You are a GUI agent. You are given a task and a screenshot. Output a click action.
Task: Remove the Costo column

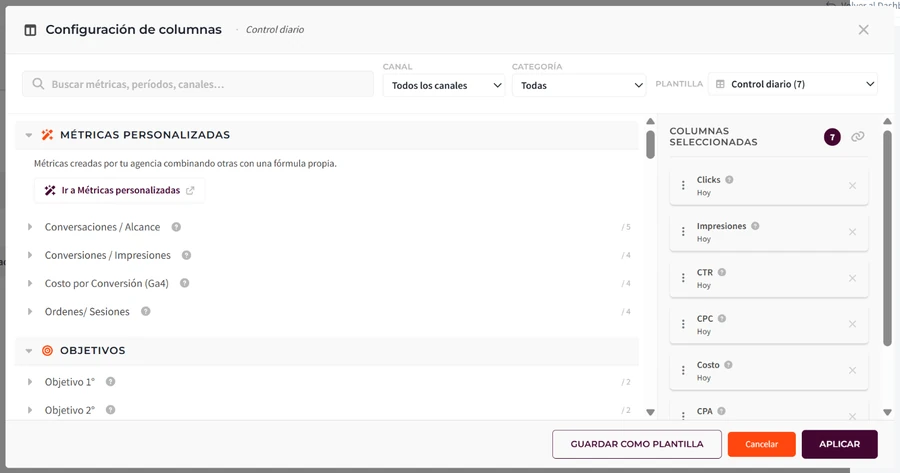852,370
